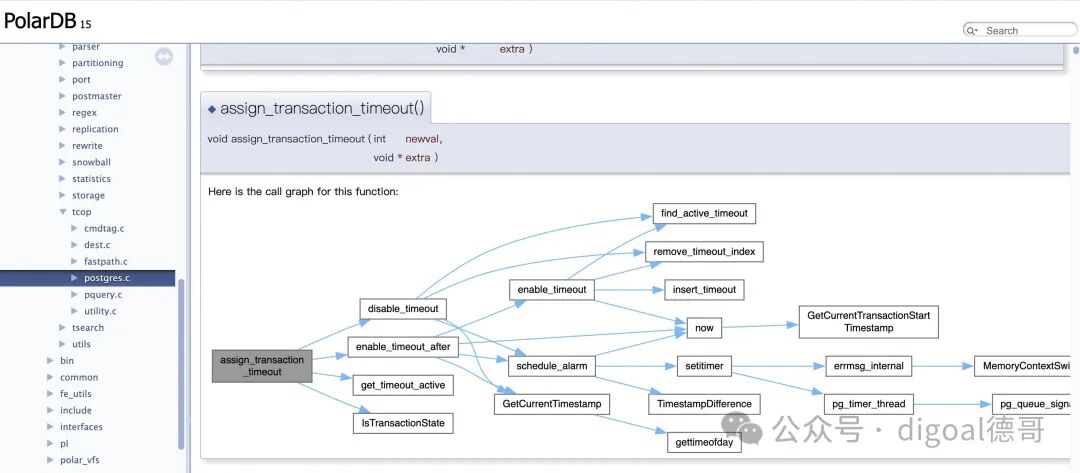Viewport: 1080px width, 473px height.
Task: Expand the parser folder arrow
Action: click(63, 47)
